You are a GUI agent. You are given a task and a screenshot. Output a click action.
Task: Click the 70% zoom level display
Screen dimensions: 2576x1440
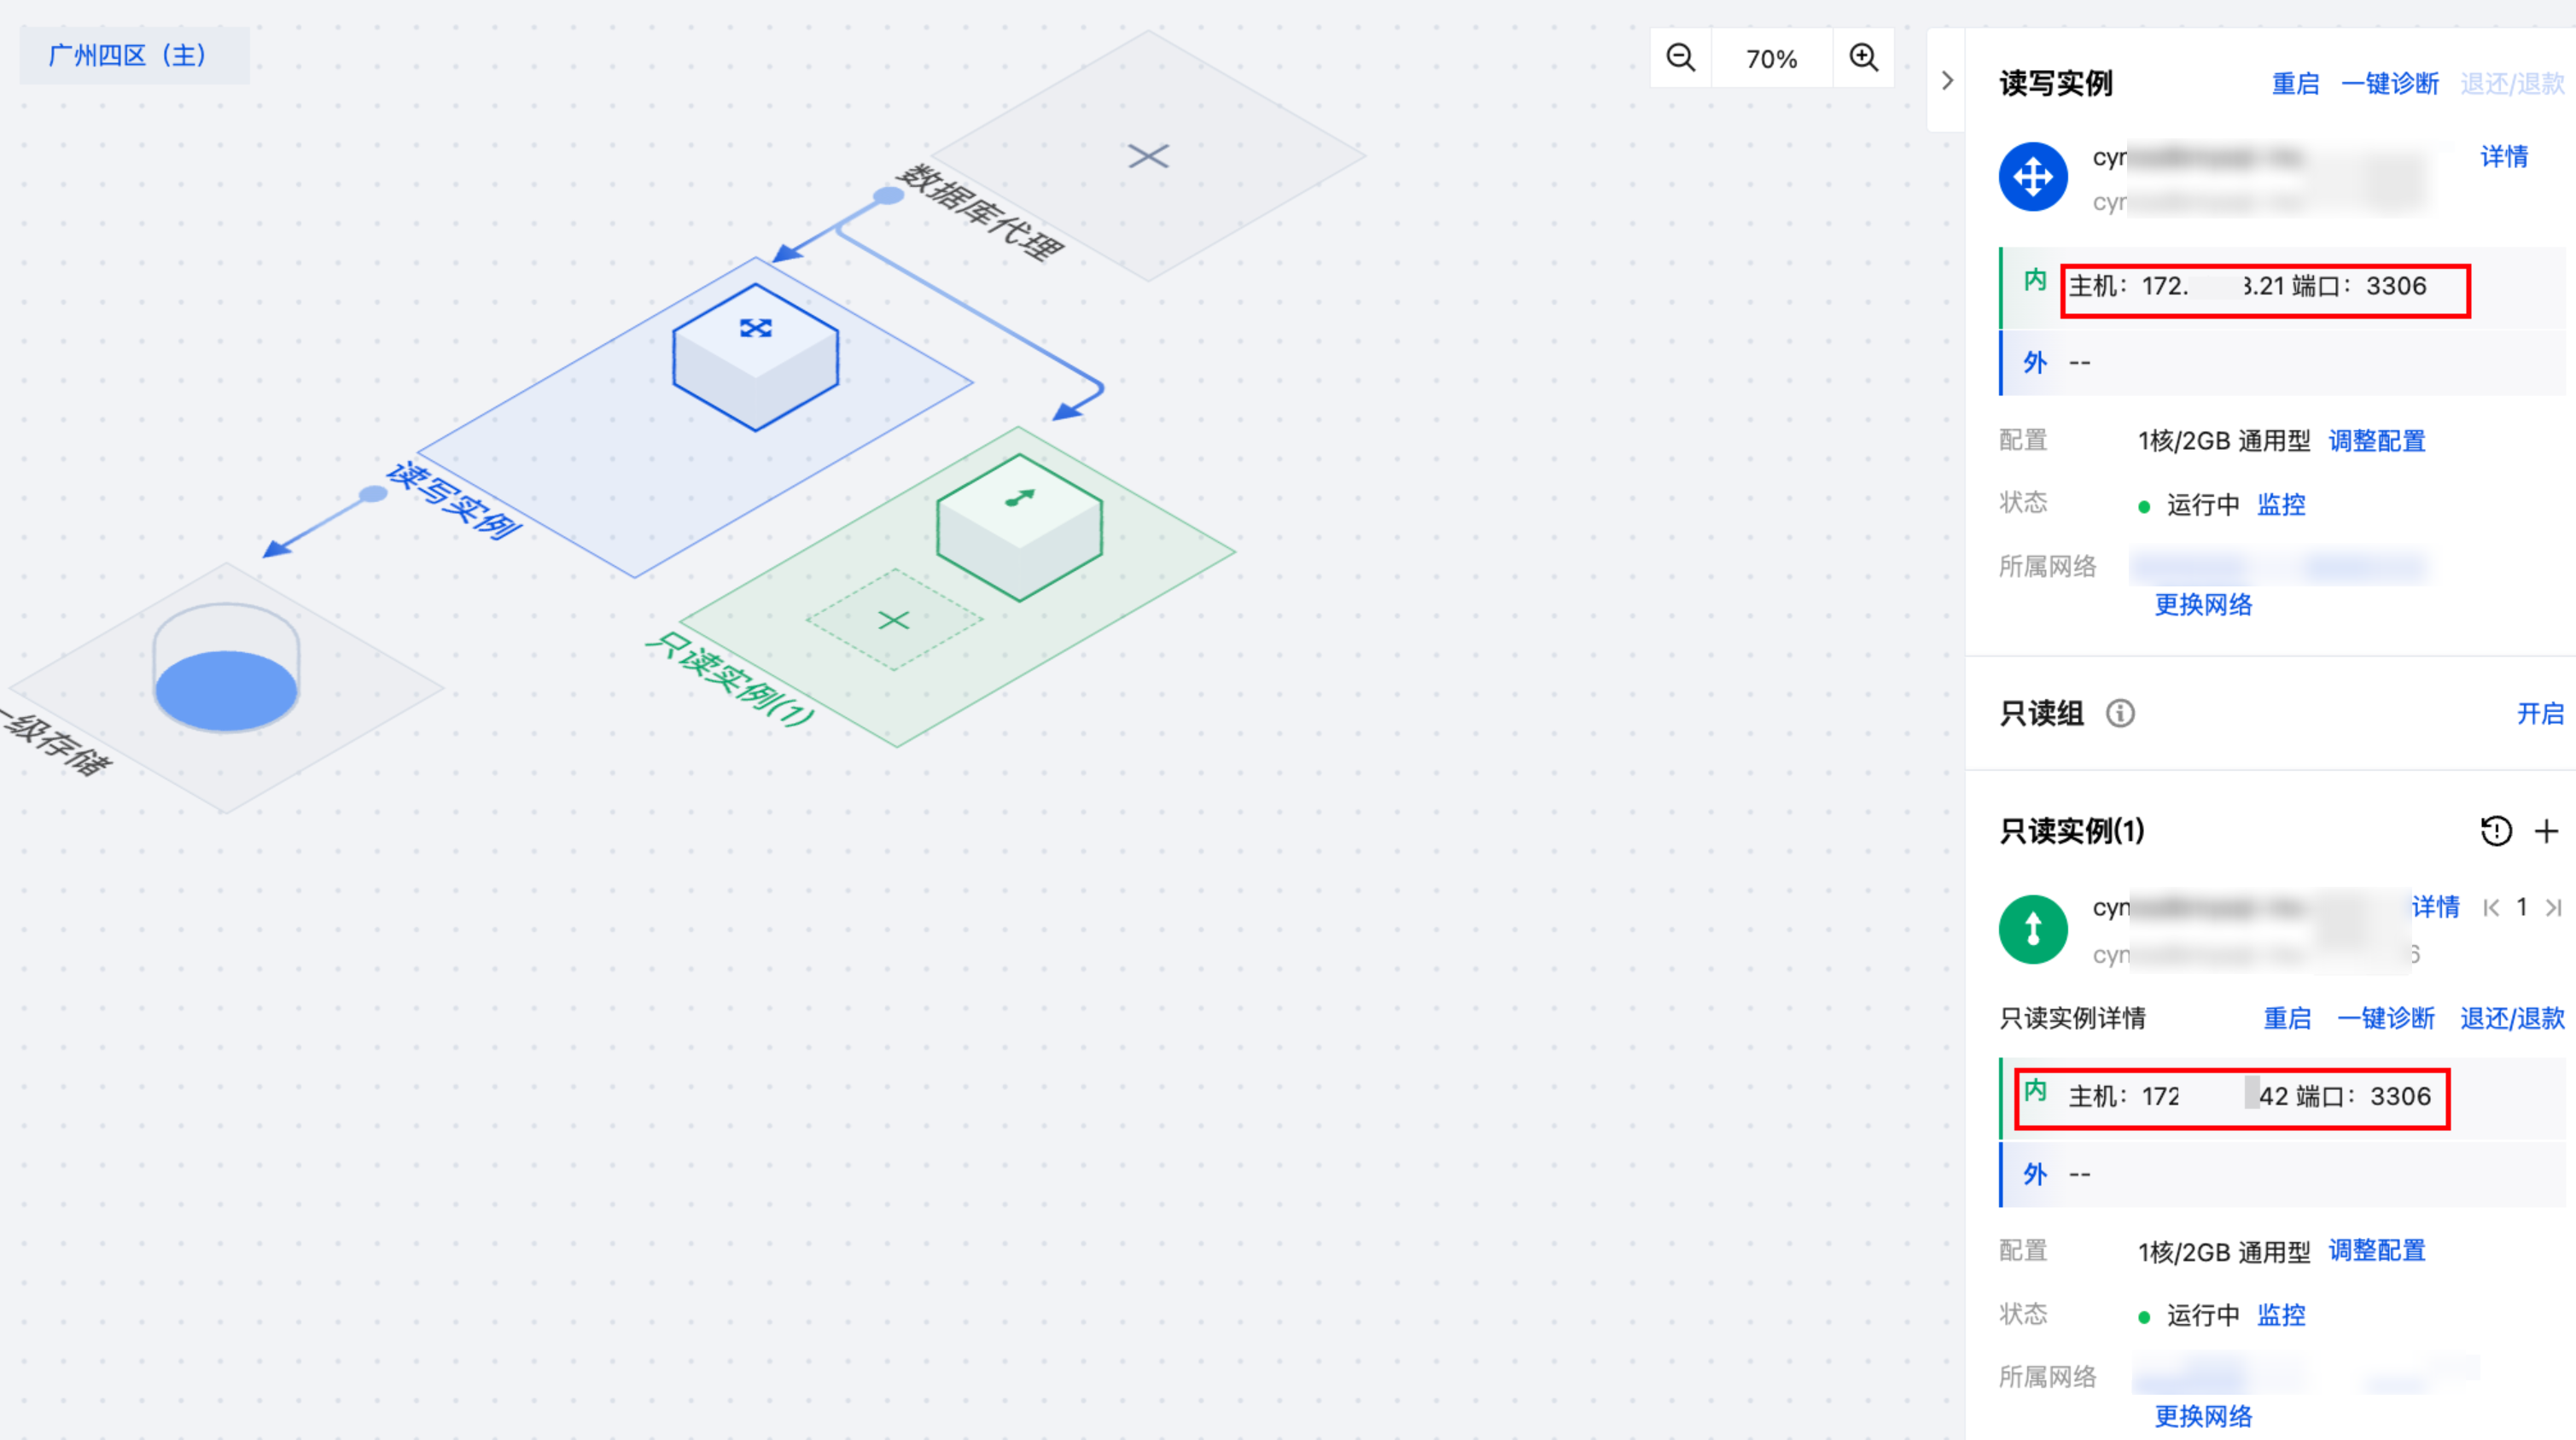click(x=1771, y=59)
